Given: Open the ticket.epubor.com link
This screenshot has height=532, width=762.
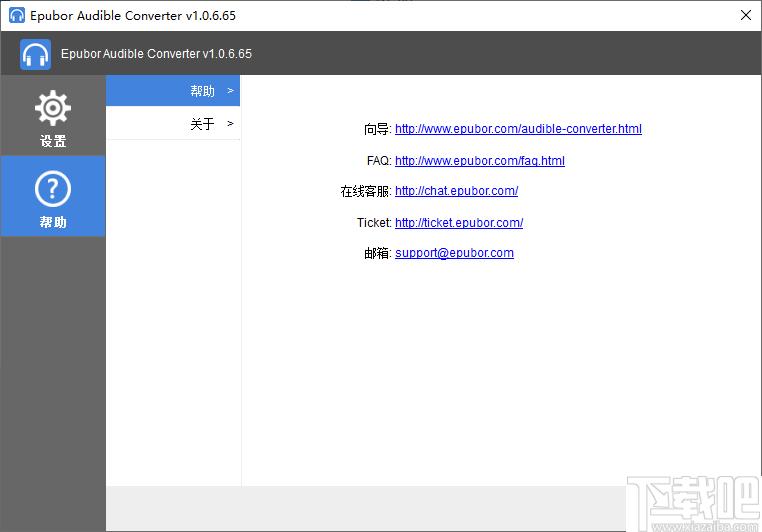Looking at the screenshot, I should [x=459, y=223].
